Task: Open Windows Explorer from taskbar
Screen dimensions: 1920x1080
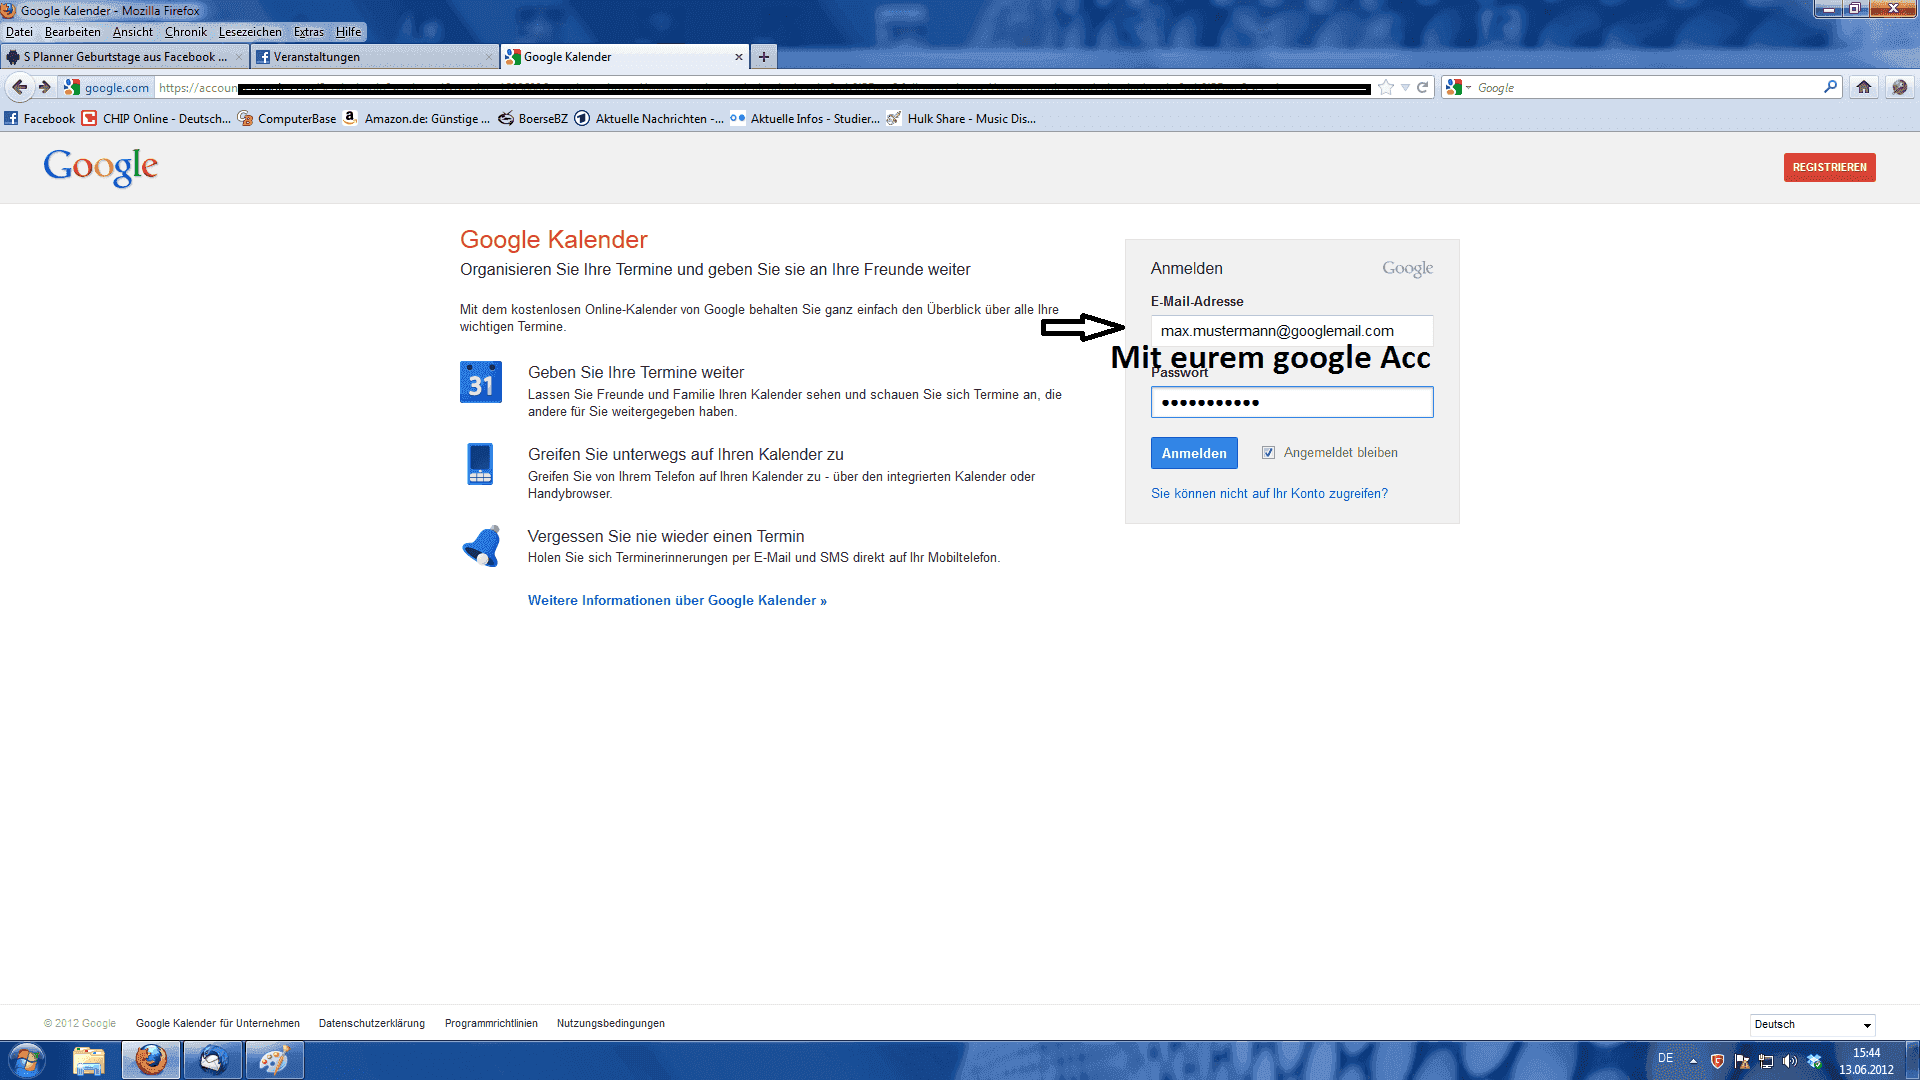Action: coord(89,1061)
